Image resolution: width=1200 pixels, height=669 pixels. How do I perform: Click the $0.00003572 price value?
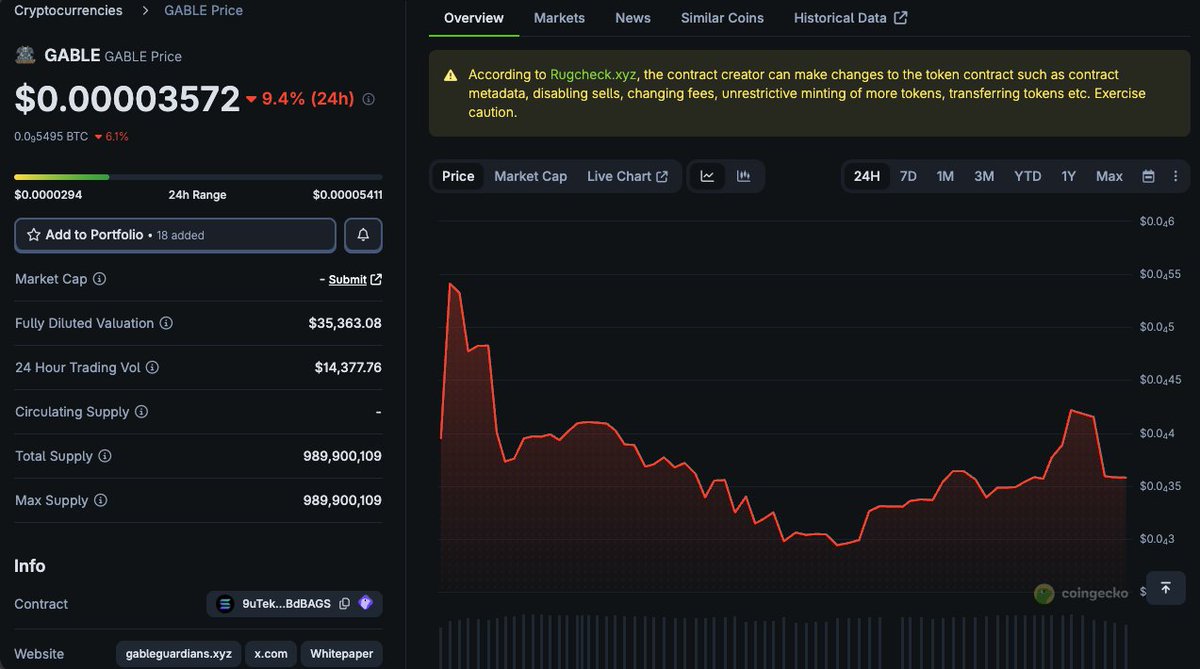point(127,99)
